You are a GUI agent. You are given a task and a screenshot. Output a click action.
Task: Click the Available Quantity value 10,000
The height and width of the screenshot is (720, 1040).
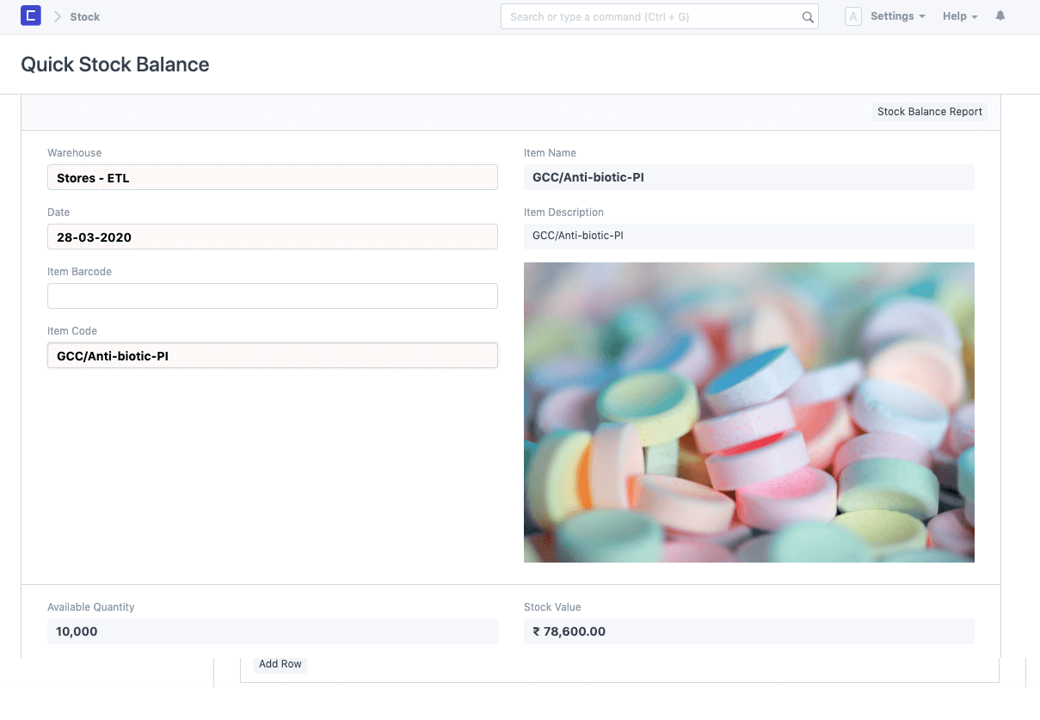point(272,631)
